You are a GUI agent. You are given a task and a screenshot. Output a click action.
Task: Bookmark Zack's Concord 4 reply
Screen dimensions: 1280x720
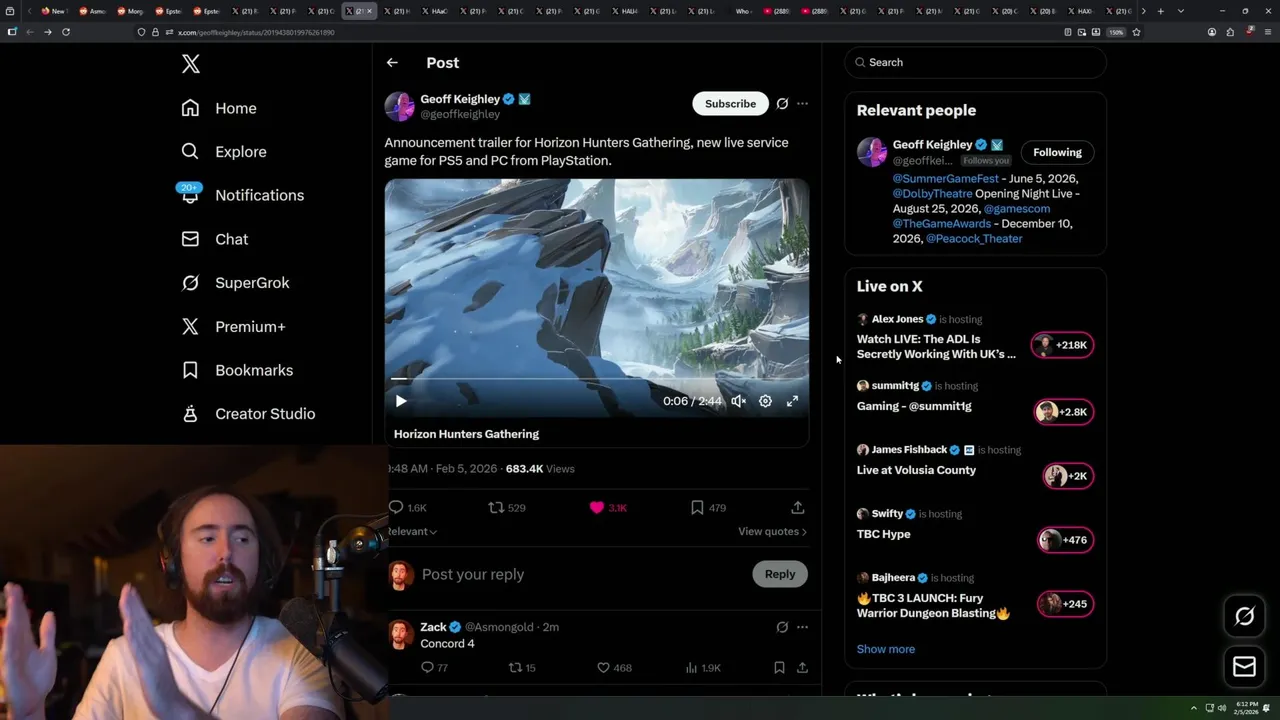coord(779,667)
